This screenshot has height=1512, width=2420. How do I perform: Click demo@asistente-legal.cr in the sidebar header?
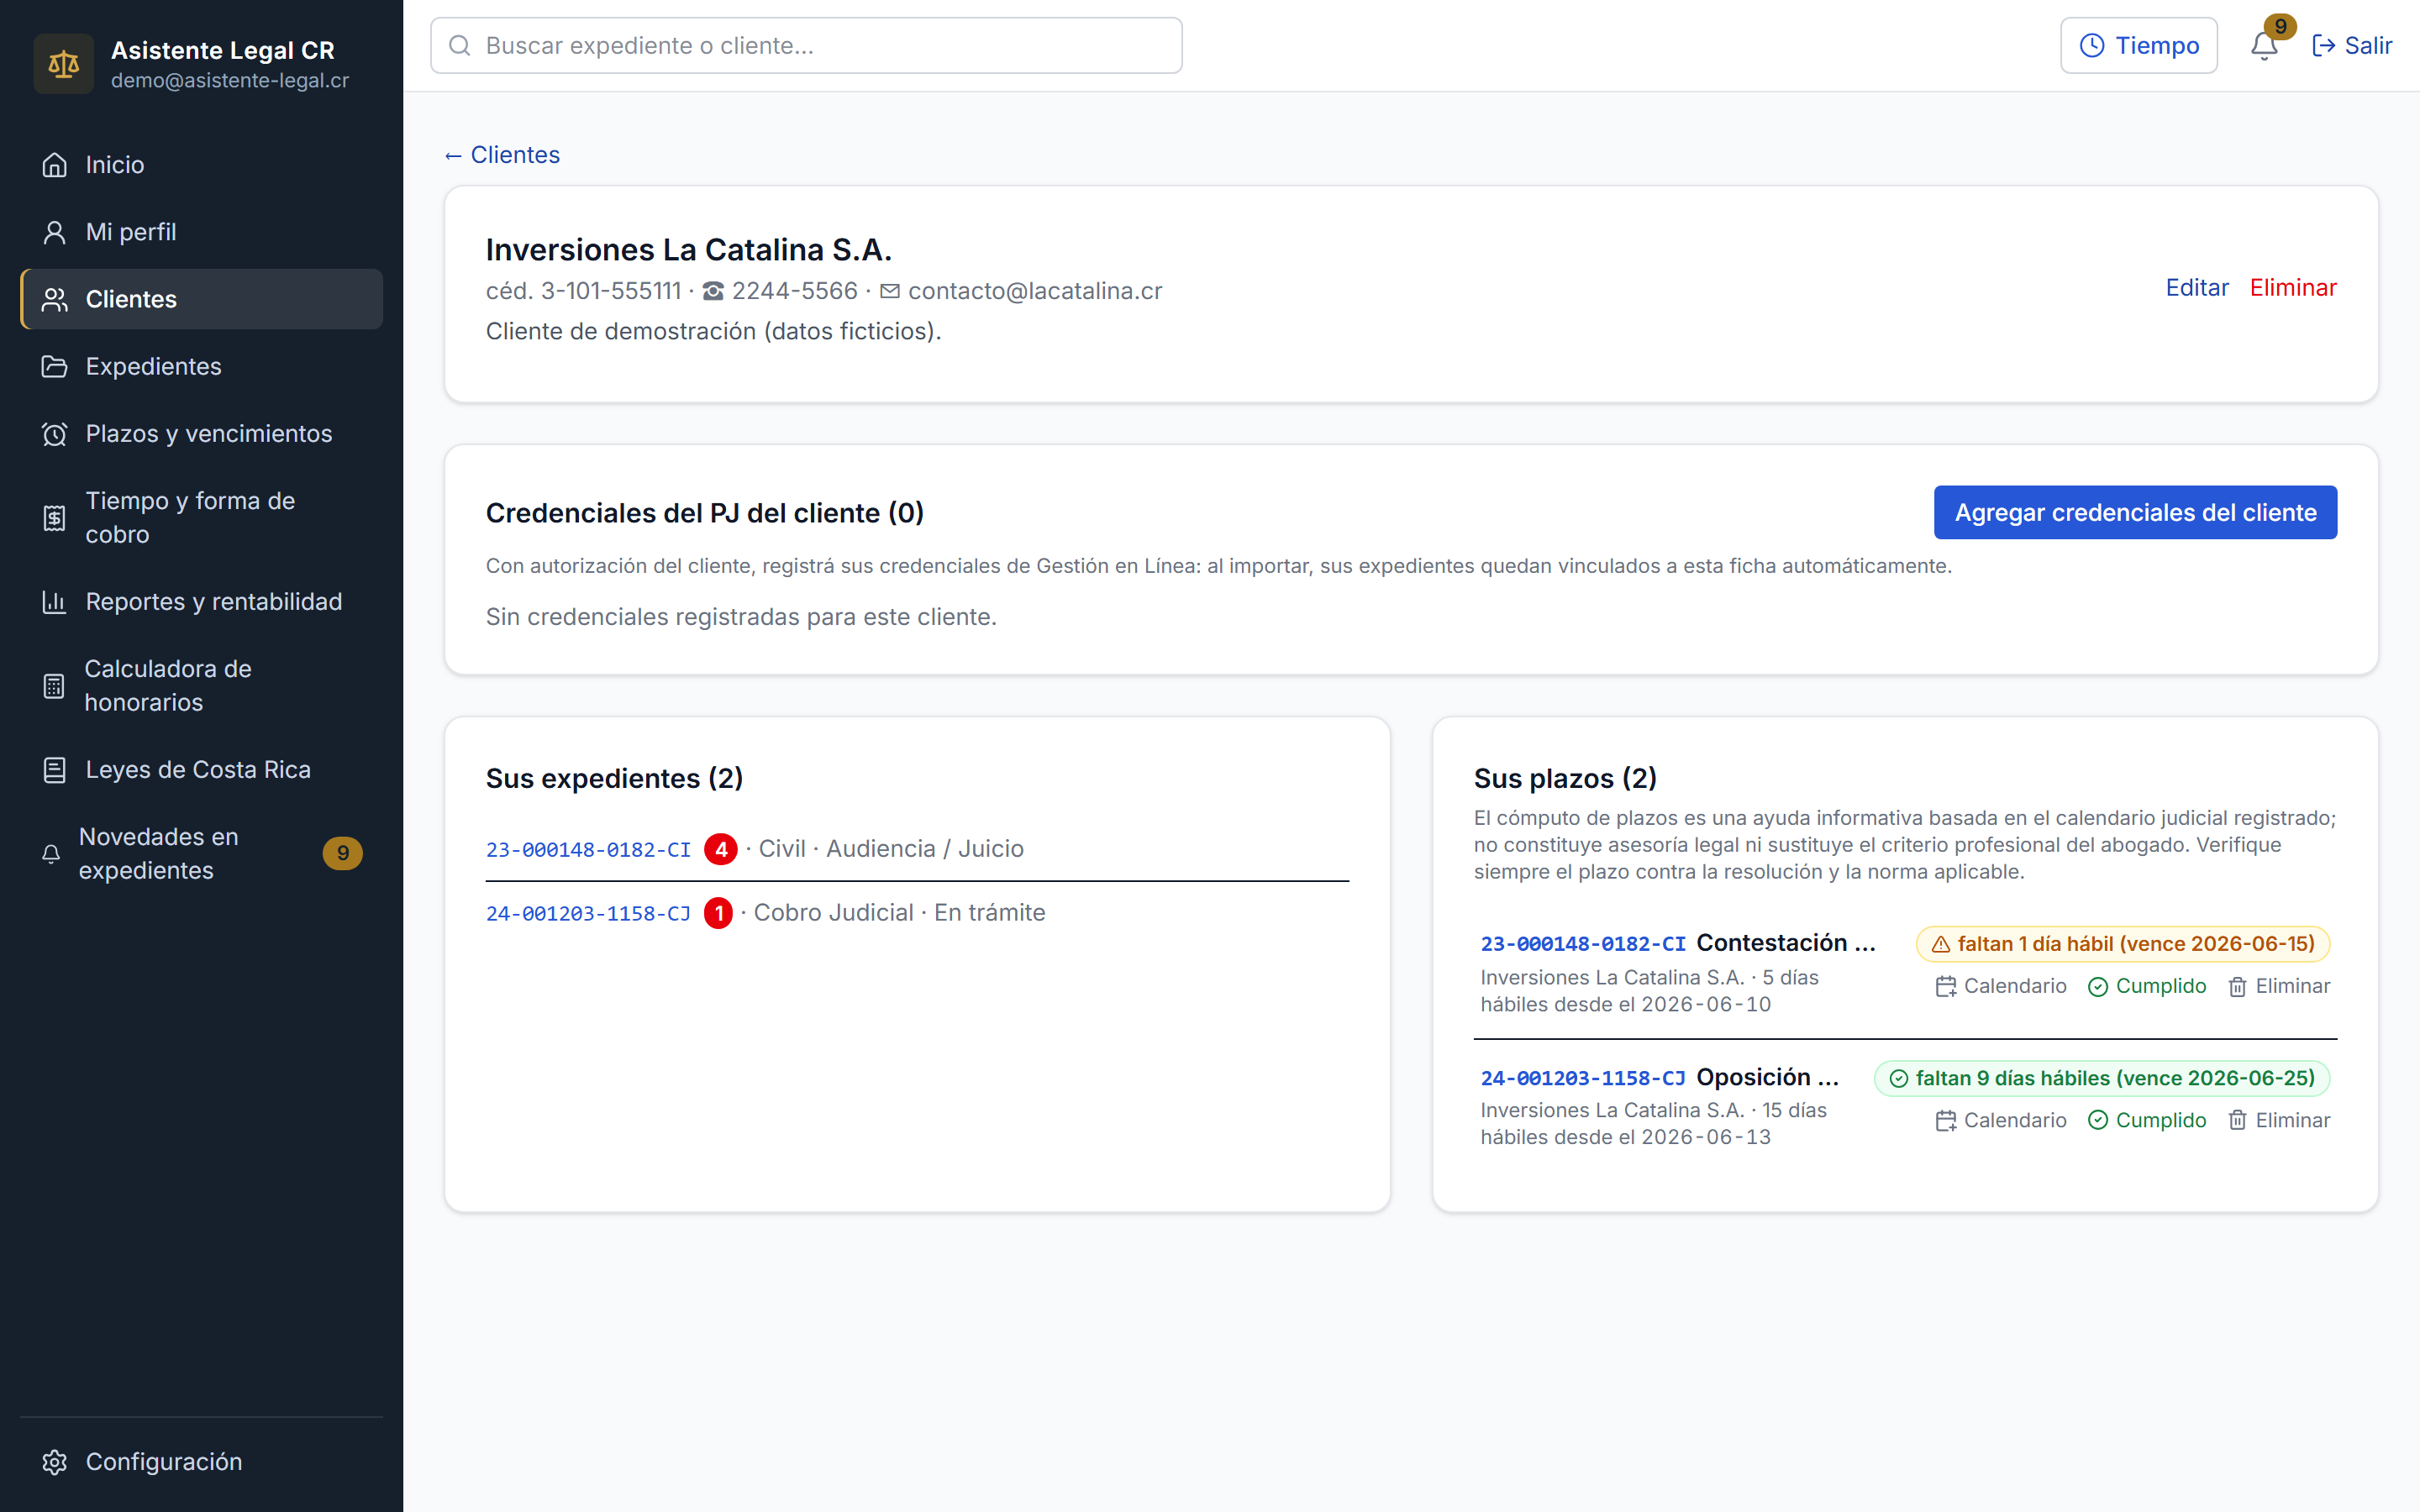[230, 81]
